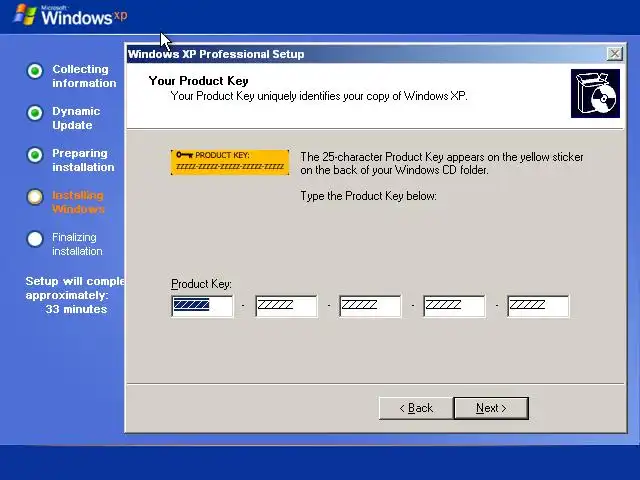Click the 'Finalizing installation' step label
Screen dimensions: 640x480
tap(77, 244)
